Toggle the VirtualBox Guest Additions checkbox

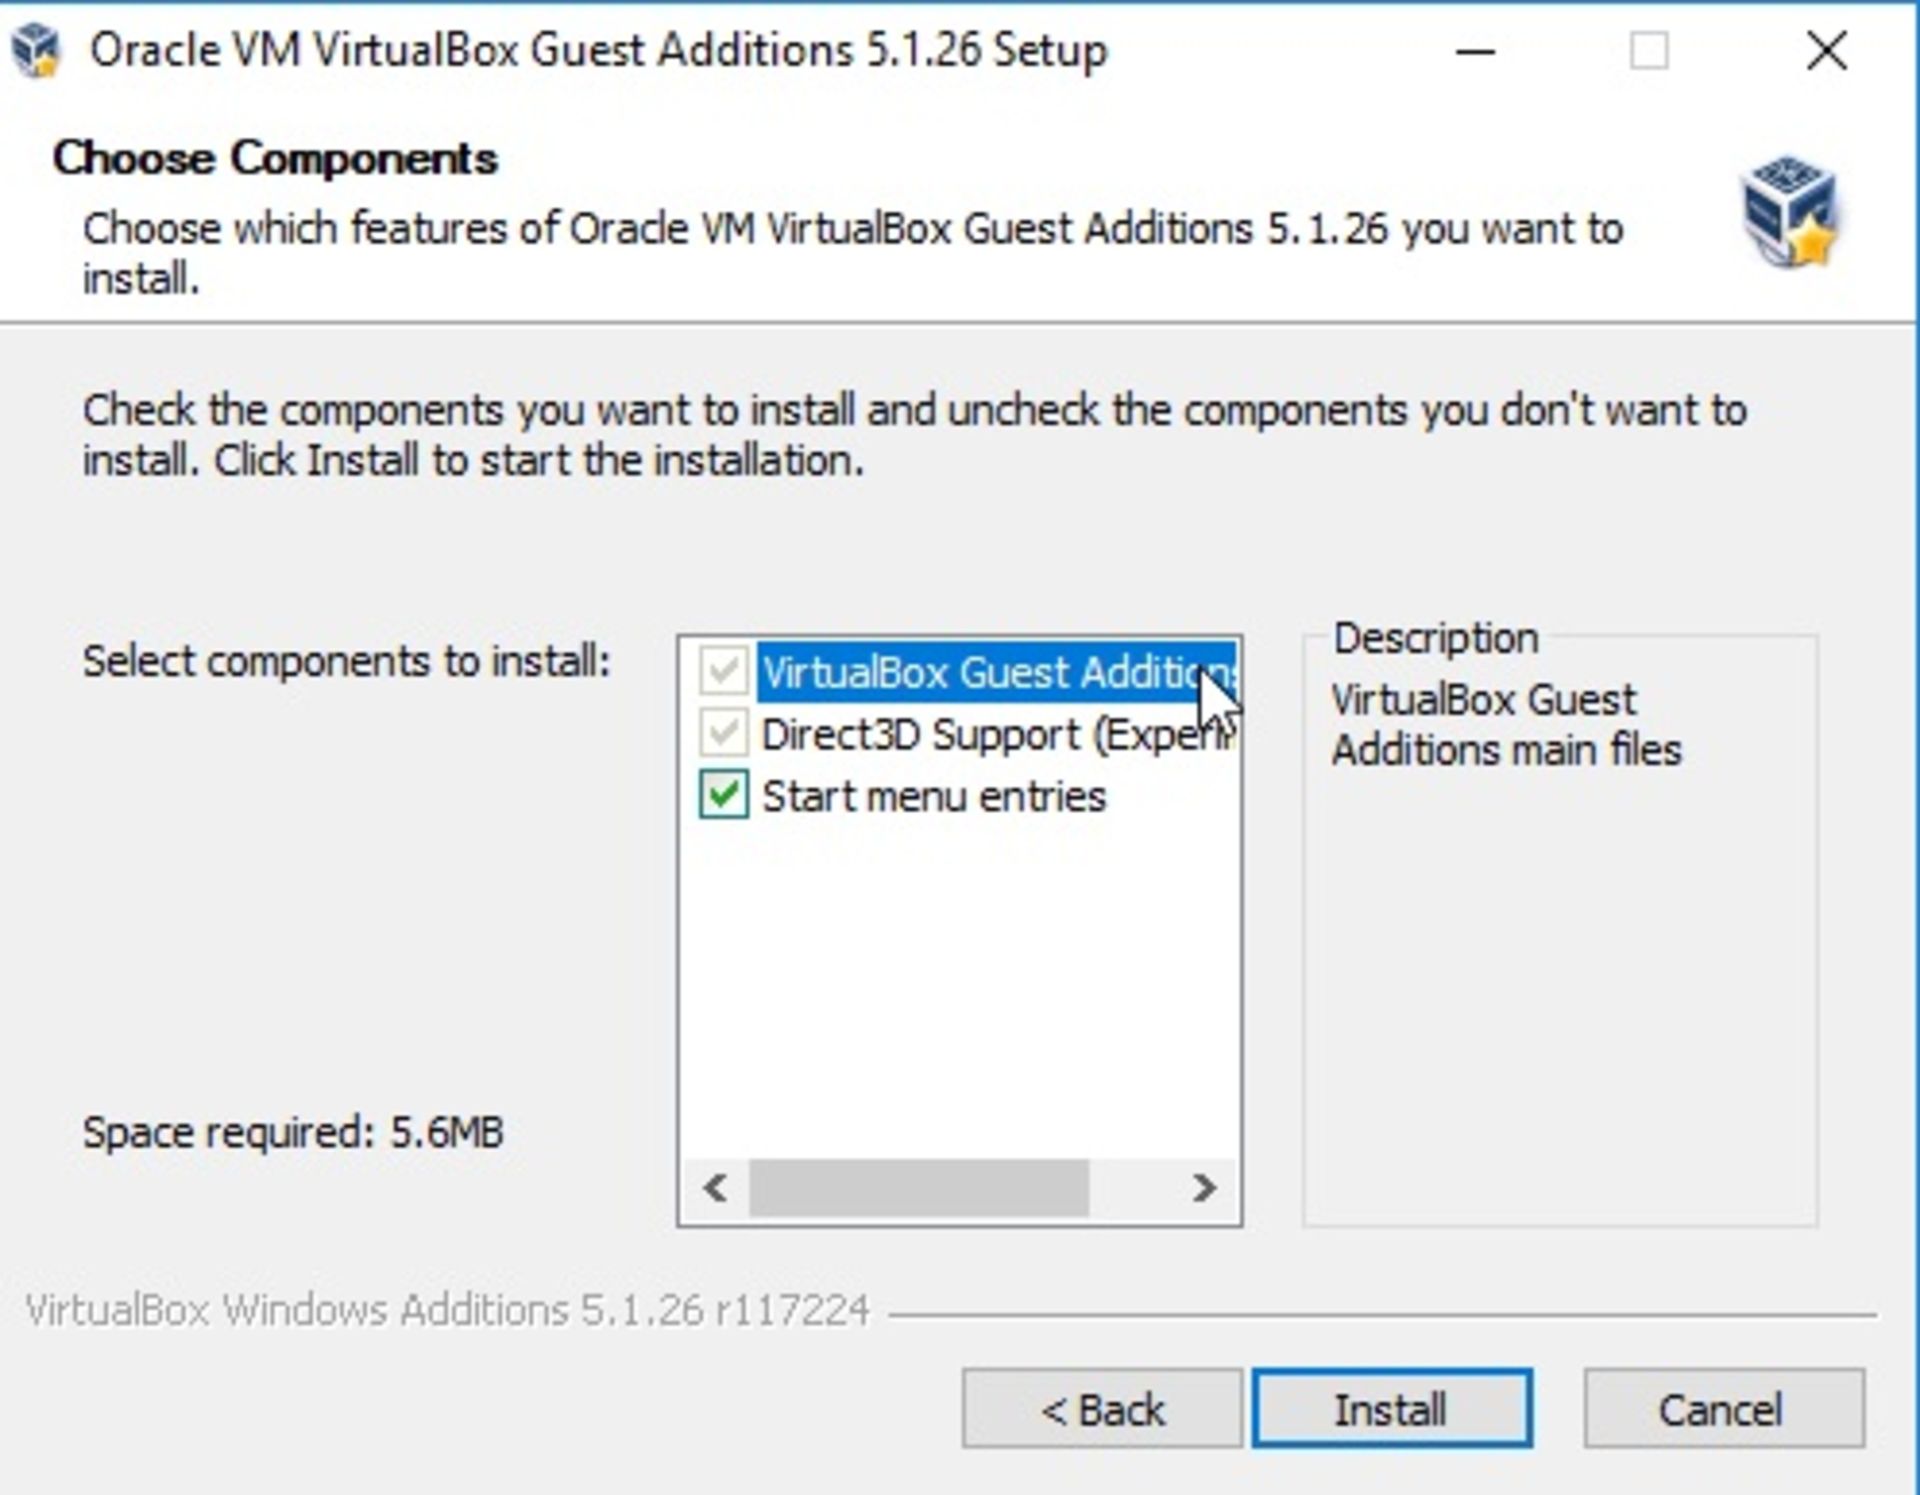pos(723,671)
